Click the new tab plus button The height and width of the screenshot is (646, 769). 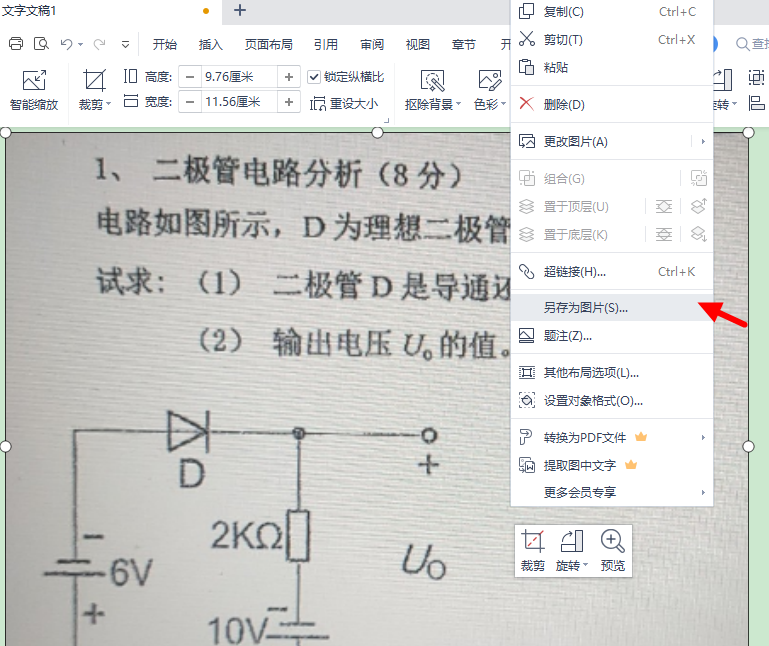[239, 10]
